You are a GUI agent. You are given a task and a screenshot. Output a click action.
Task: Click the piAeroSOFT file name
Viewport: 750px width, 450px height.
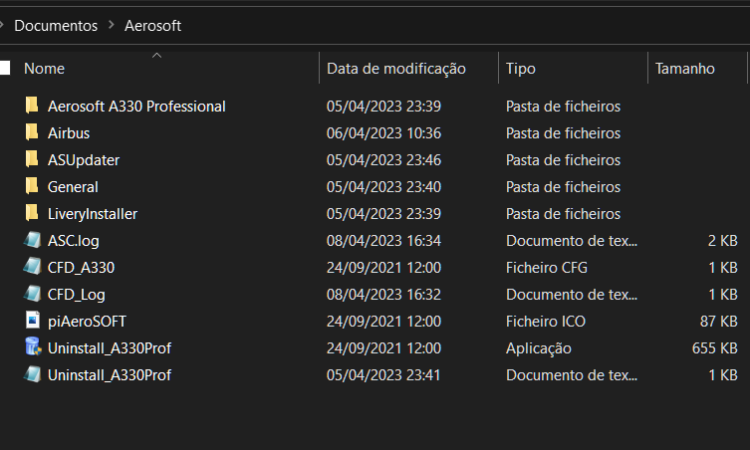point(87,321)
